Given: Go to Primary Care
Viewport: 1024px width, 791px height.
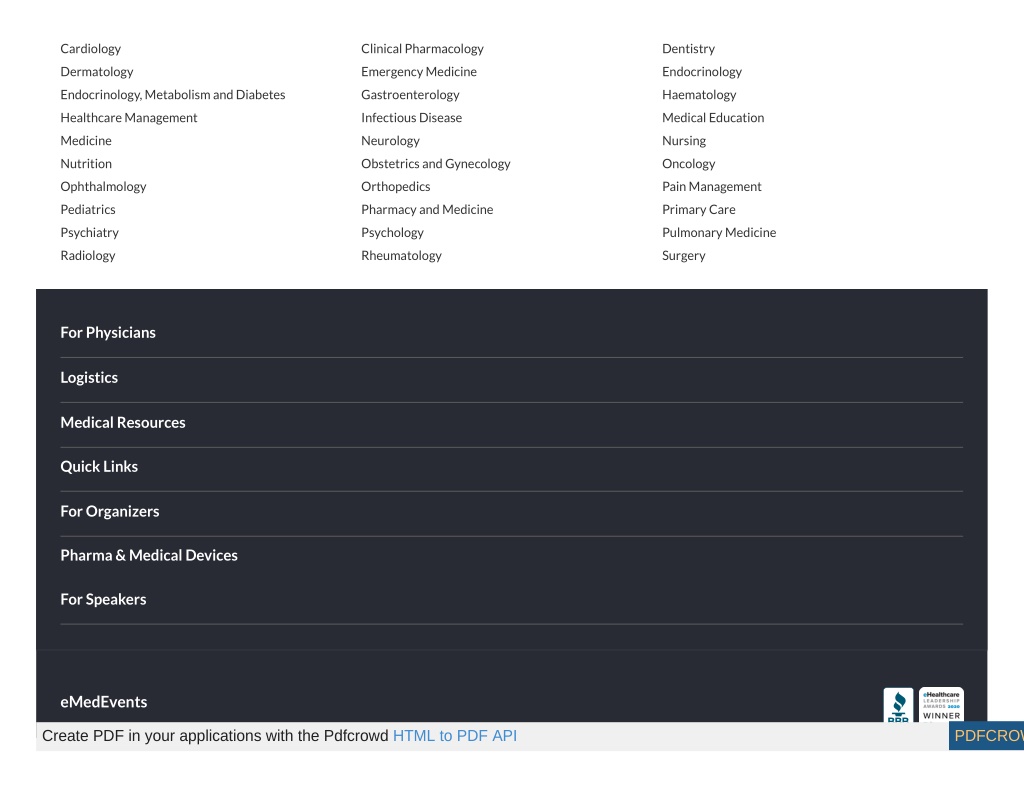Looking at the screenshot, I should pyautogui.click(x=699, y=210).
